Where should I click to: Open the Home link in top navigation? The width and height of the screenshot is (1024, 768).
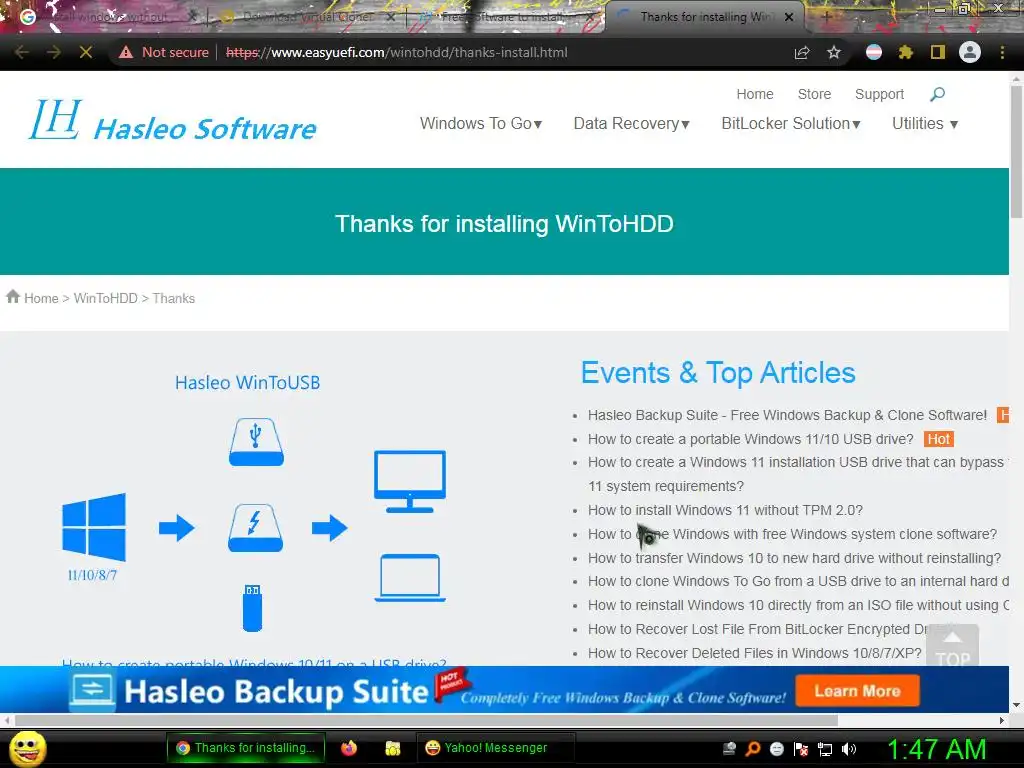(755, 94)
